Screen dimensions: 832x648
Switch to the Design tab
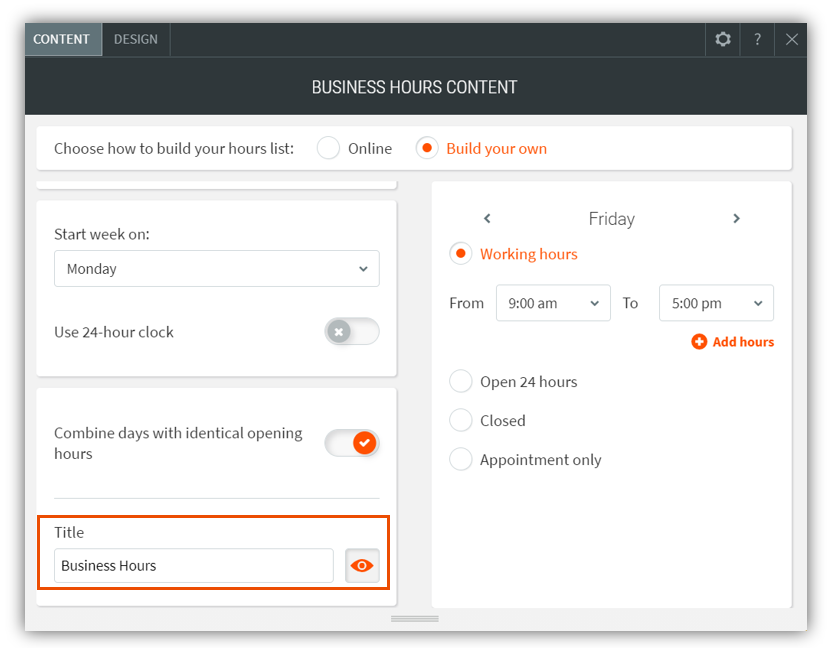click(136, 40)
